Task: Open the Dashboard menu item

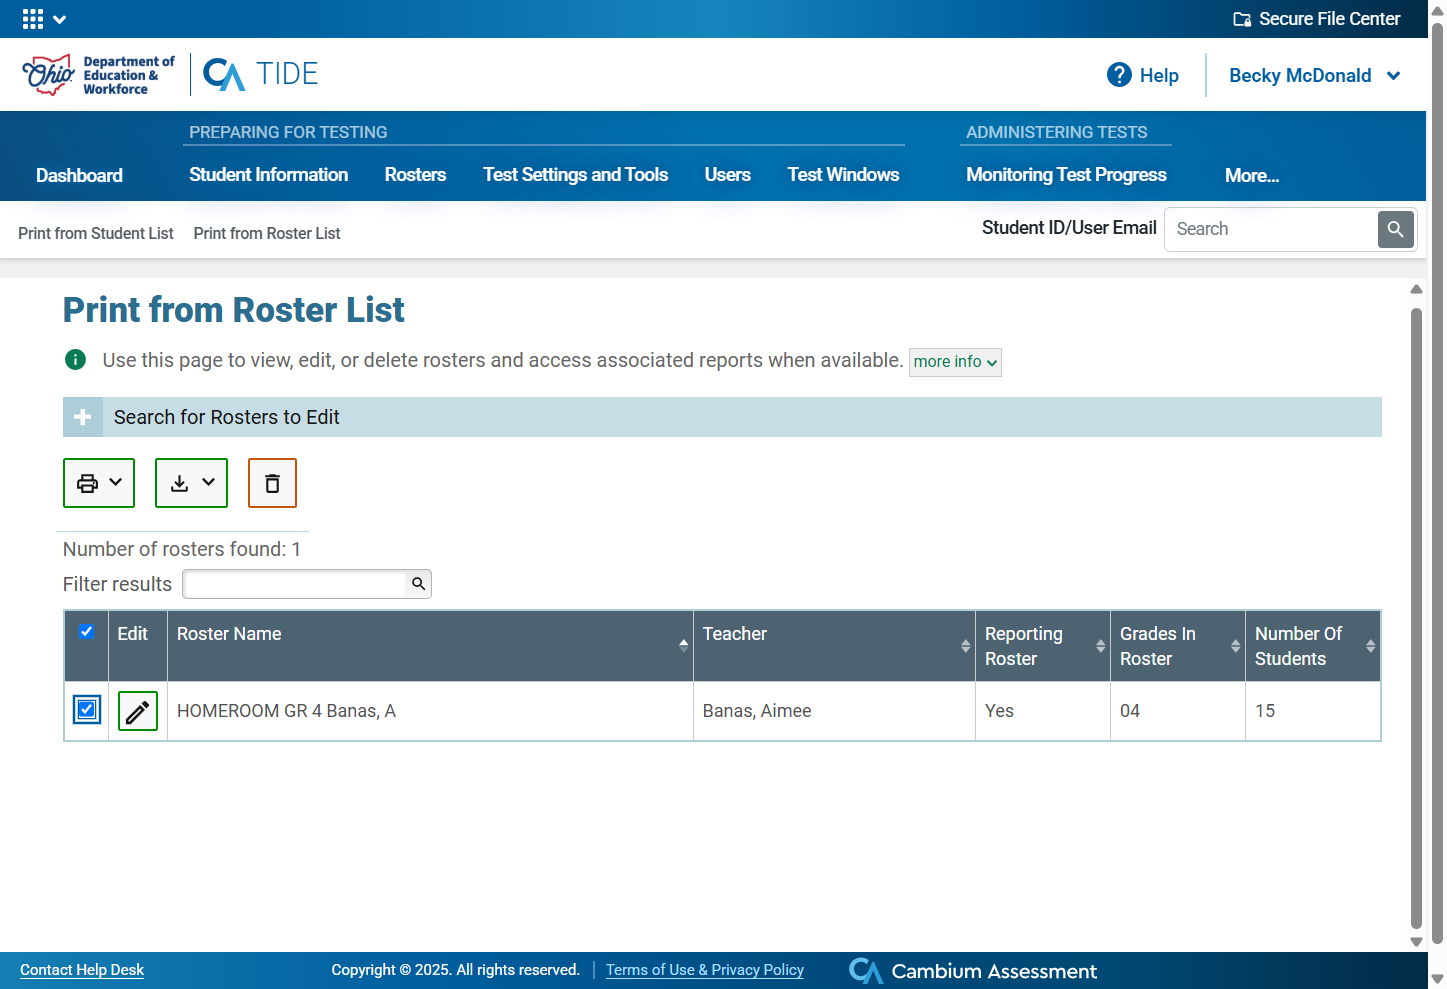Action: [x=79, y=175]
